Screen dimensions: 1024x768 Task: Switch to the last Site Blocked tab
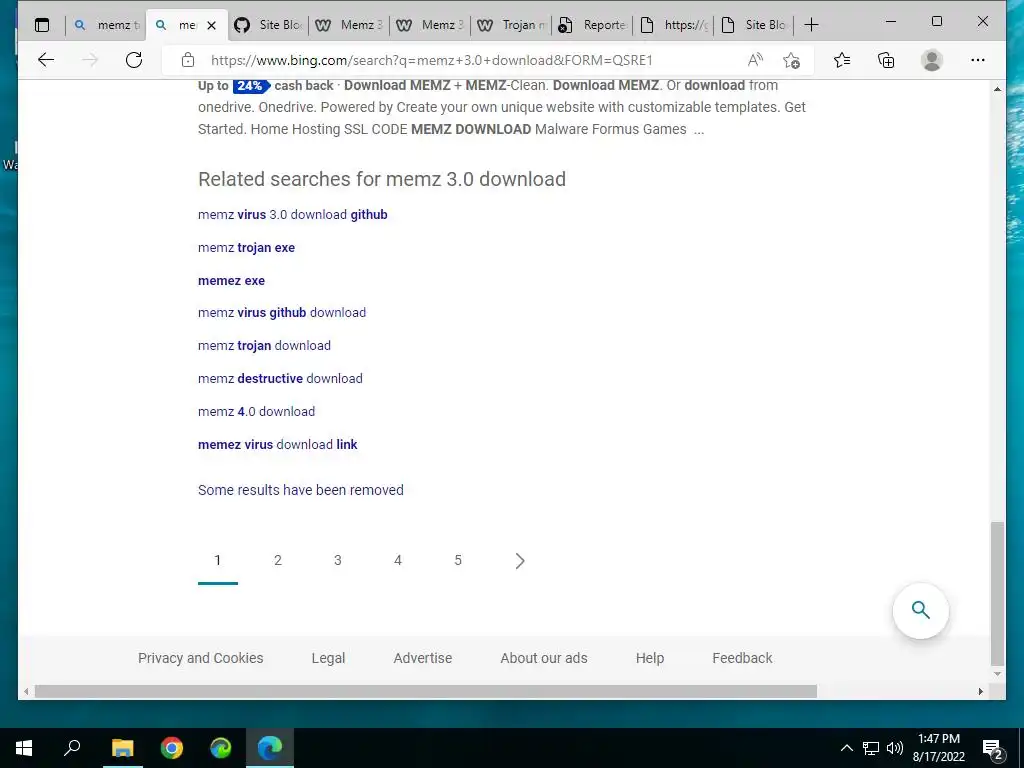pos(754,25)
